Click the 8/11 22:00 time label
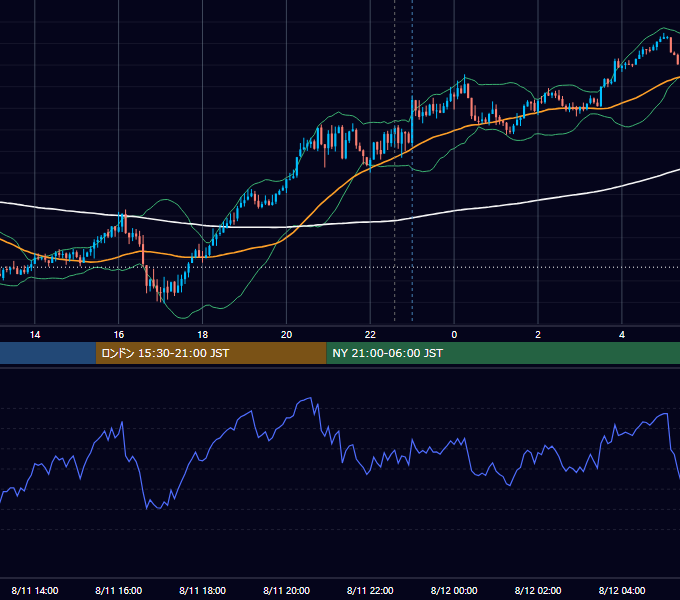 coord(370,590)
